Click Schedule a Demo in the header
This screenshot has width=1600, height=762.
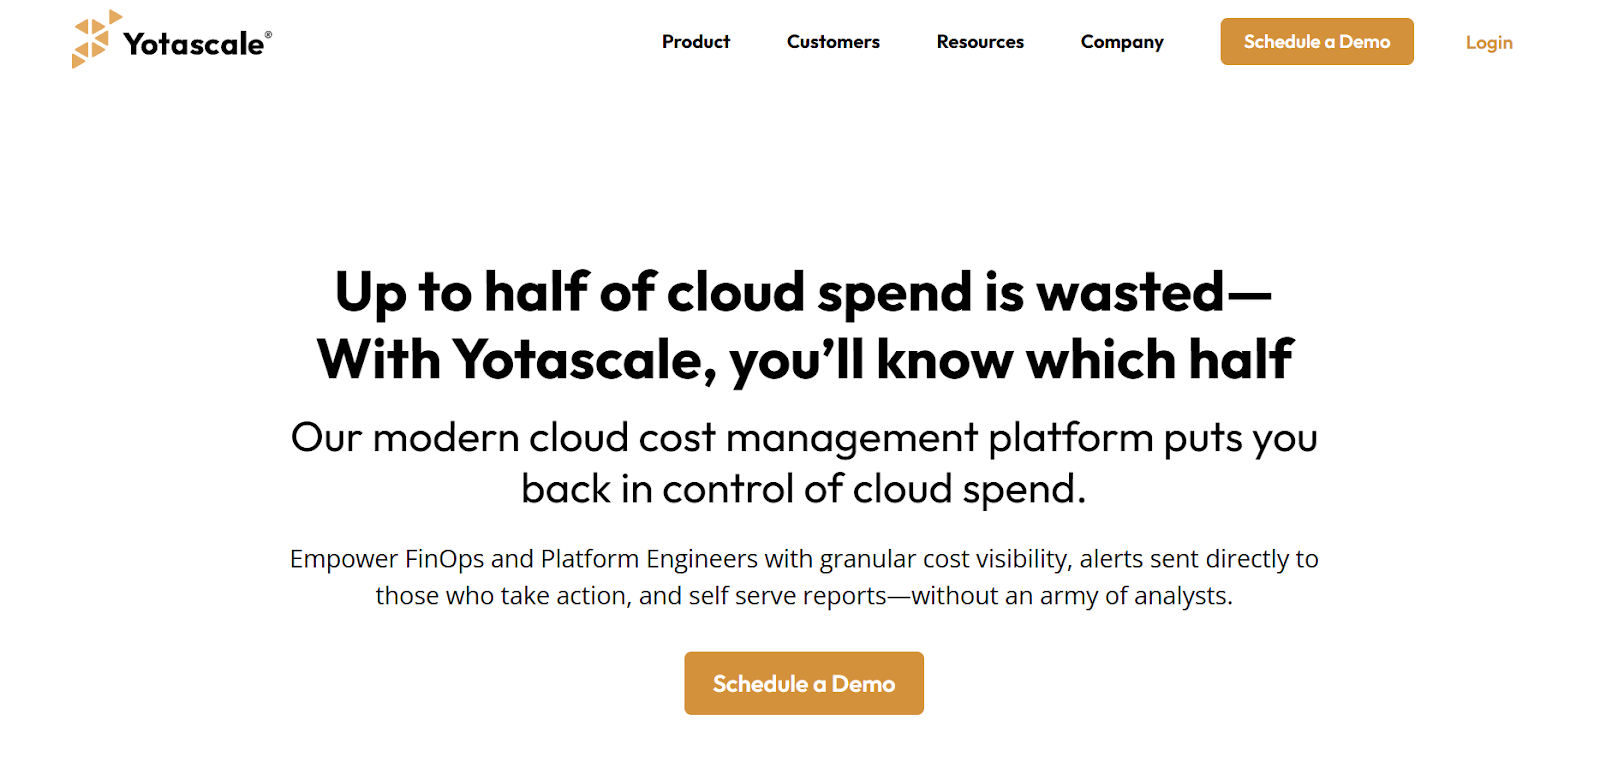pos(1316,41)
